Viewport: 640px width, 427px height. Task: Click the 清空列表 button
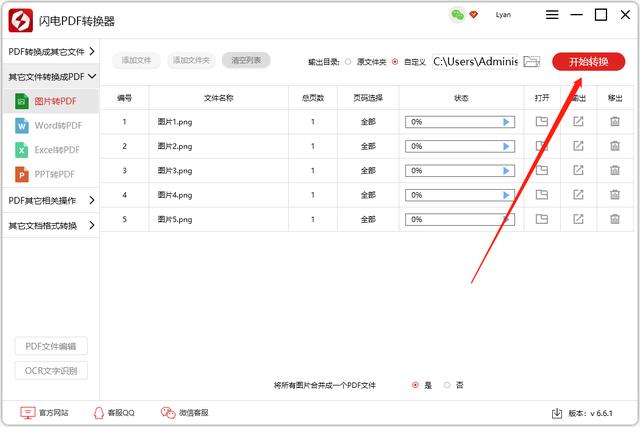pos(245,61)
